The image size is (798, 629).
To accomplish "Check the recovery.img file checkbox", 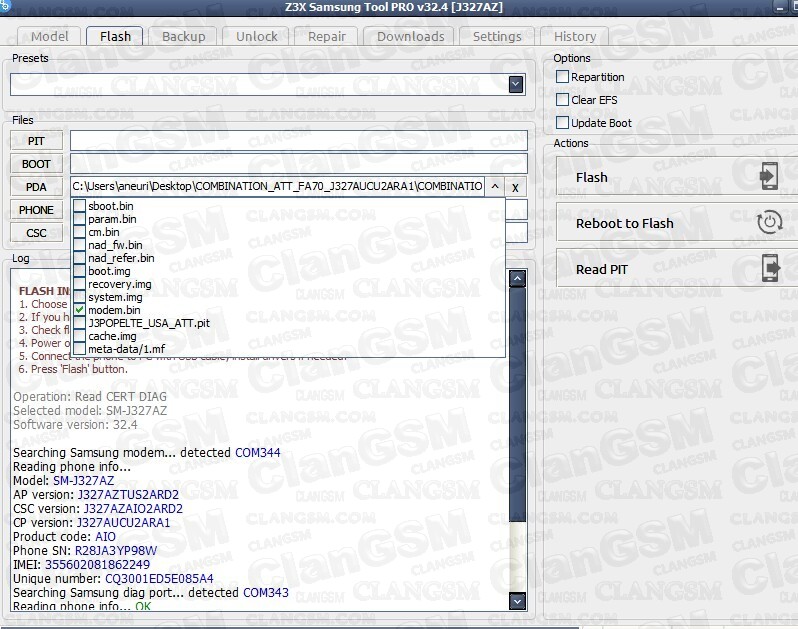I will tap(79, 284).
